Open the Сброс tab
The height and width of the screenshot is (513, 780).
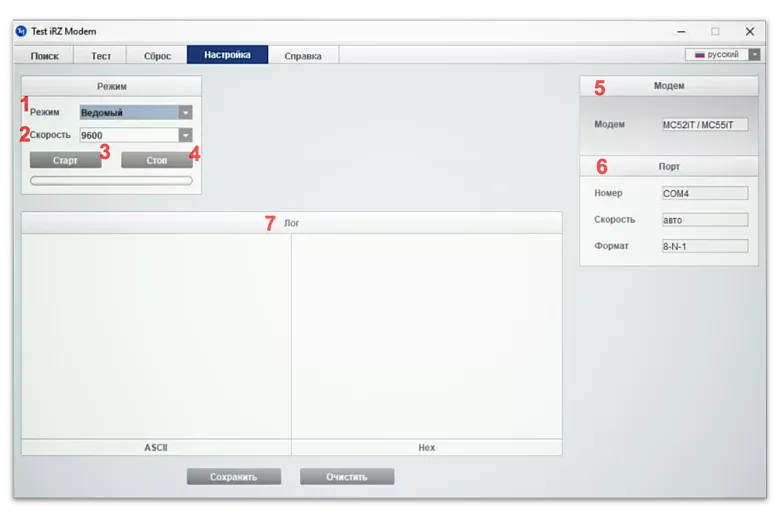pyautogui.click(x=157, y=56)
